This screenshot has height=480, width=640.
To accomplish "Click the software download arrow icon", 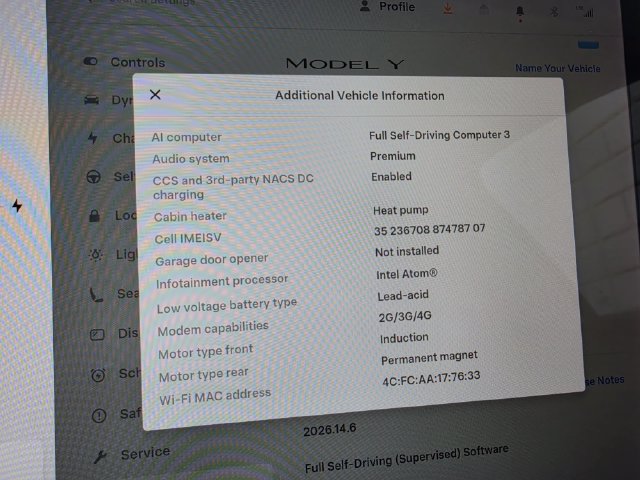I will [x=448, y=9].
